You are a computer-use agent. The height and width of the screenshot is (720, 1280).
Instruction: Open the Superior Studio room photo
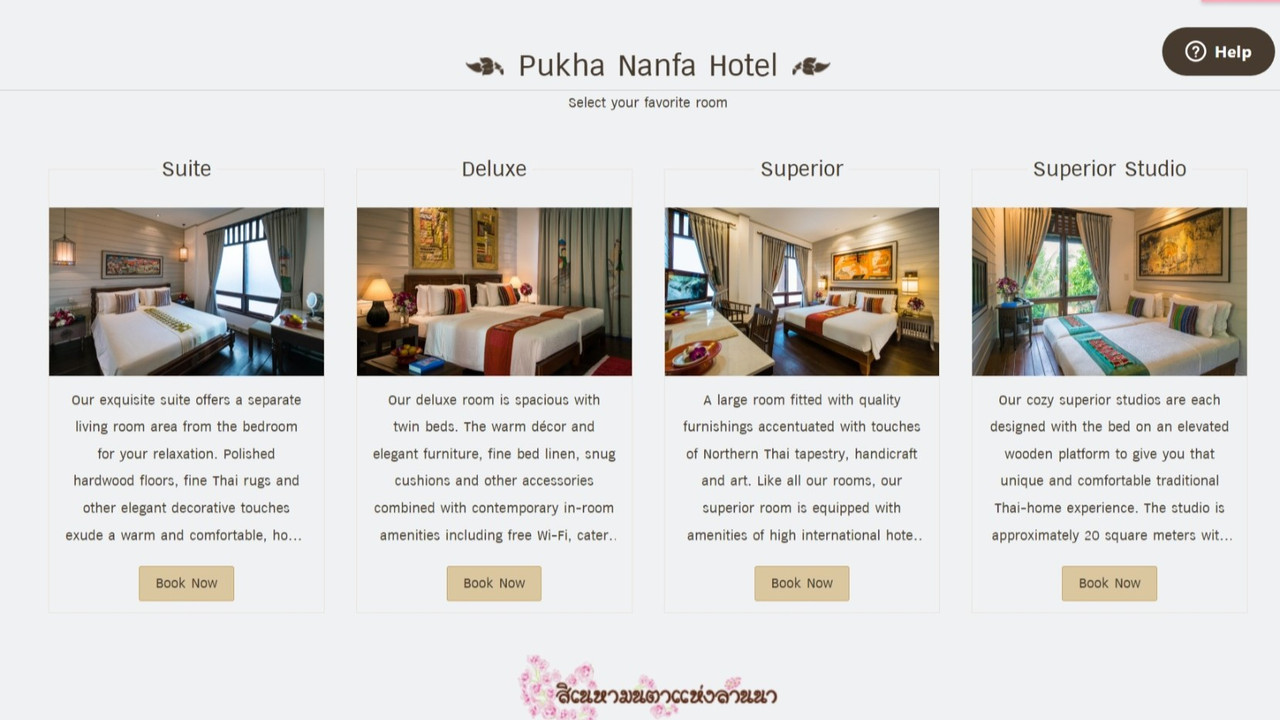1109,292
